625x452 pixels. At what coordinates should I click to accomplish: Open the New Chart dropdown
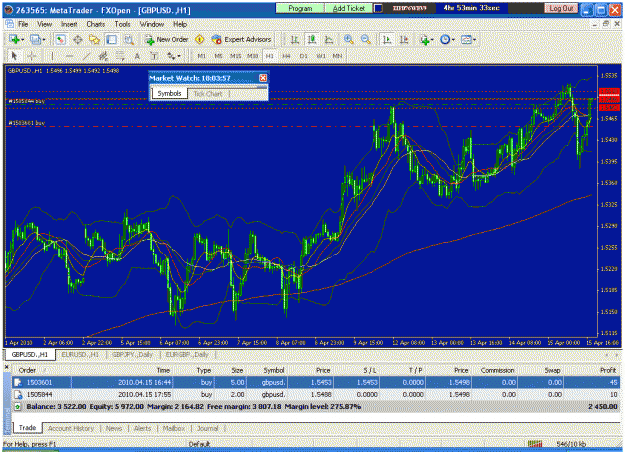(x=17, y=39)
